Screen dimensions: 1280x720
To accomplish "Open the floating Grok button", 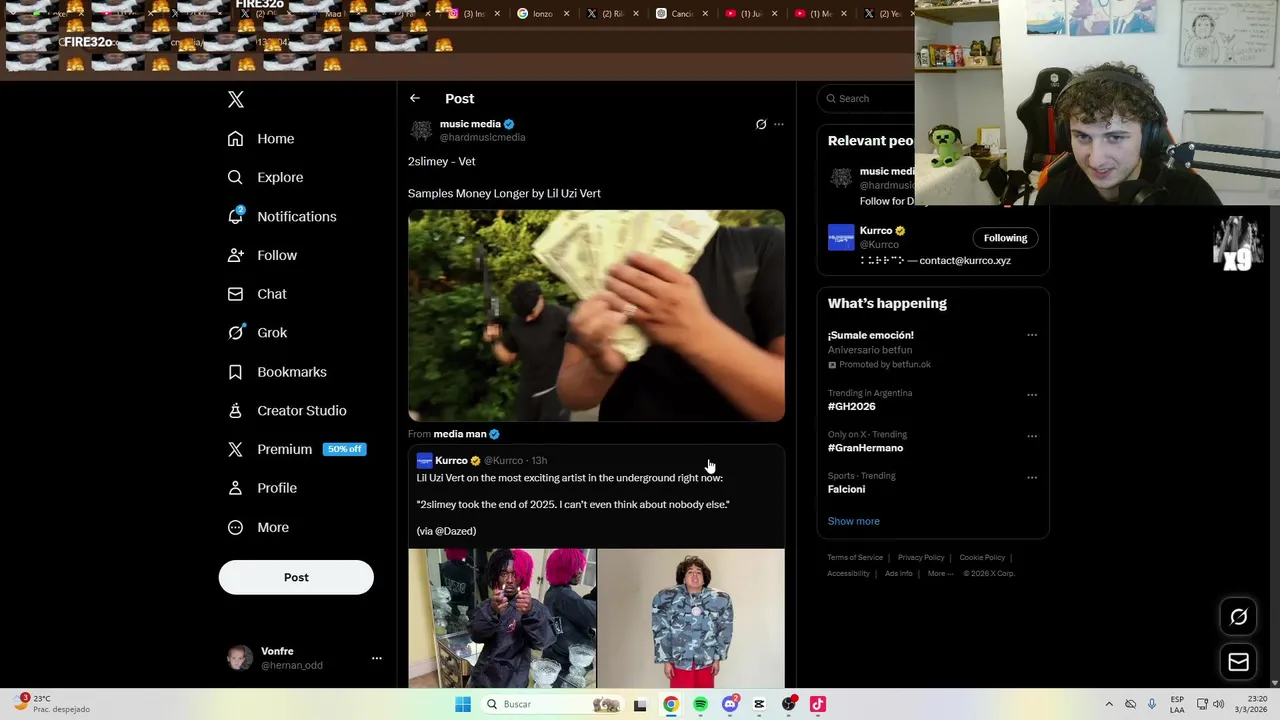I will (1238, 617).
